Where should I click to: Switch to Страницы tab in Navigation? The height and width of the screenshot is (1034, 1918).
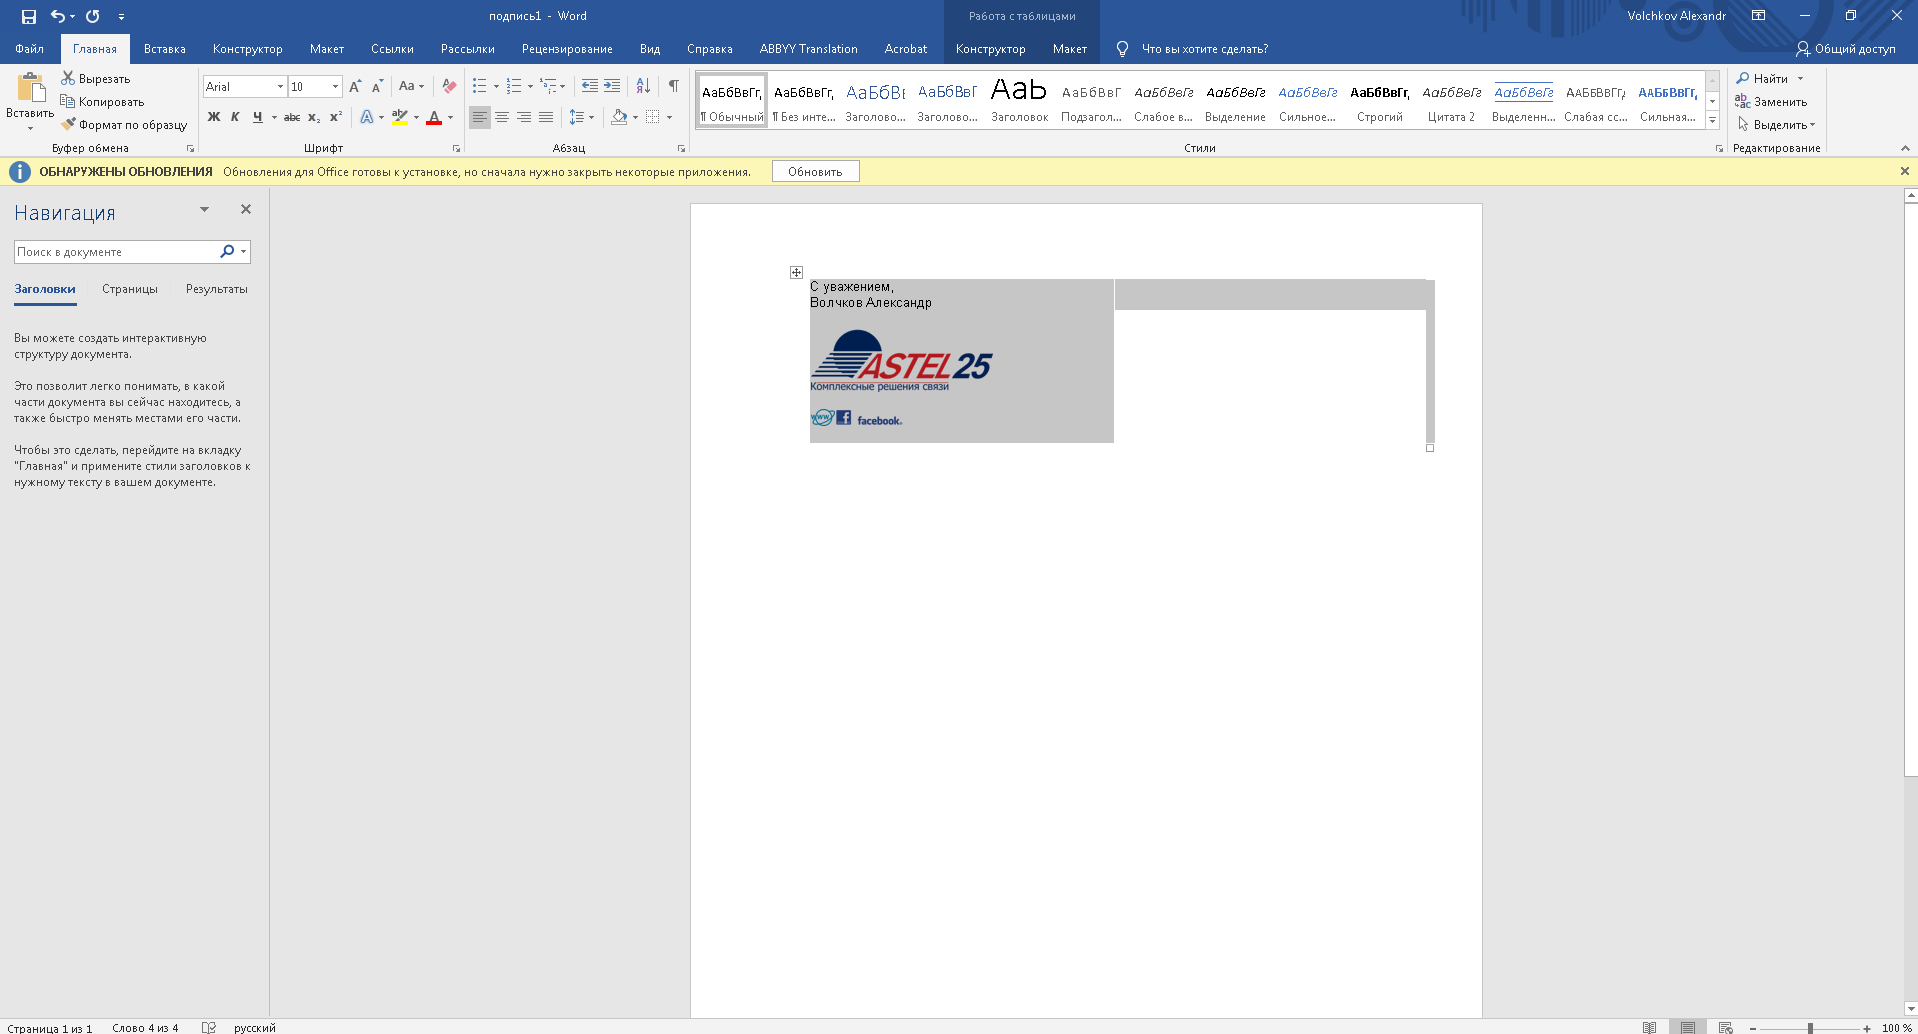(130, 289)
